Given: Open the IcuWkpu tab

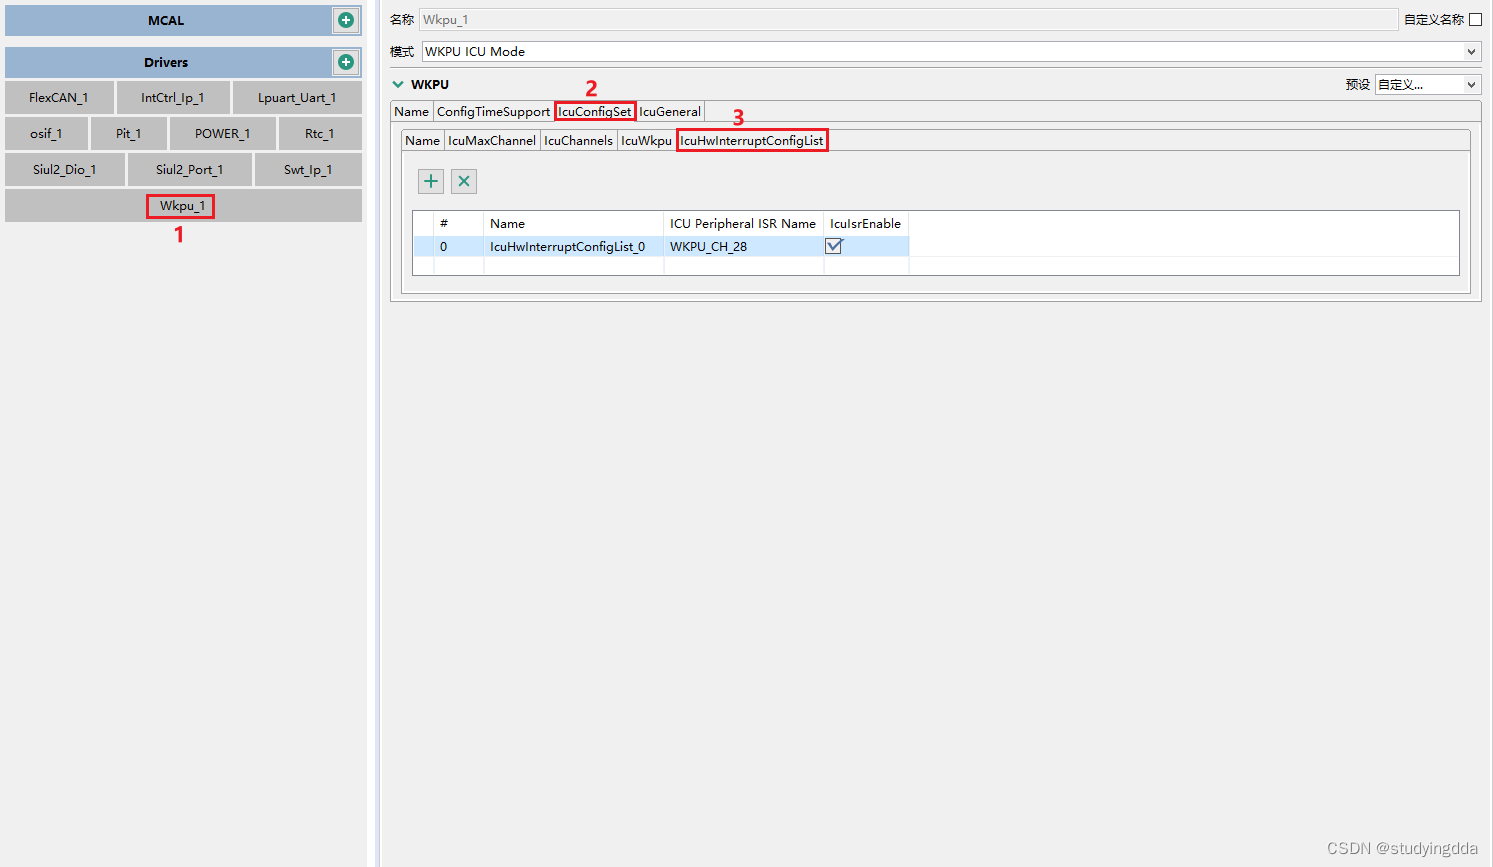Looking at the screenshot, I should point(646,140).
